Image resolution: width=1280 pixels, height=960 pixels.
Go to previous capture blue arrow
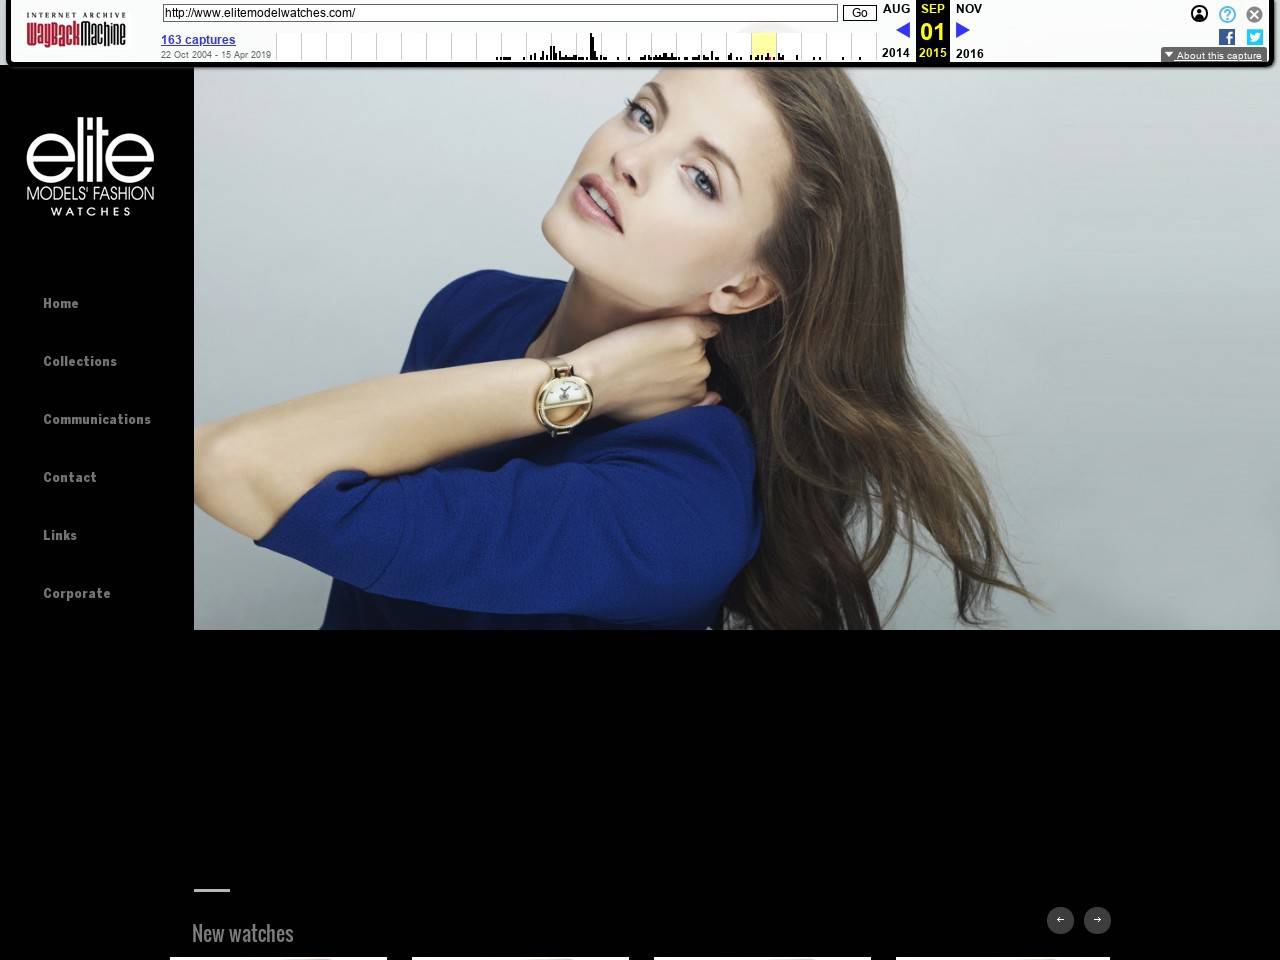[x=902, y=30]
